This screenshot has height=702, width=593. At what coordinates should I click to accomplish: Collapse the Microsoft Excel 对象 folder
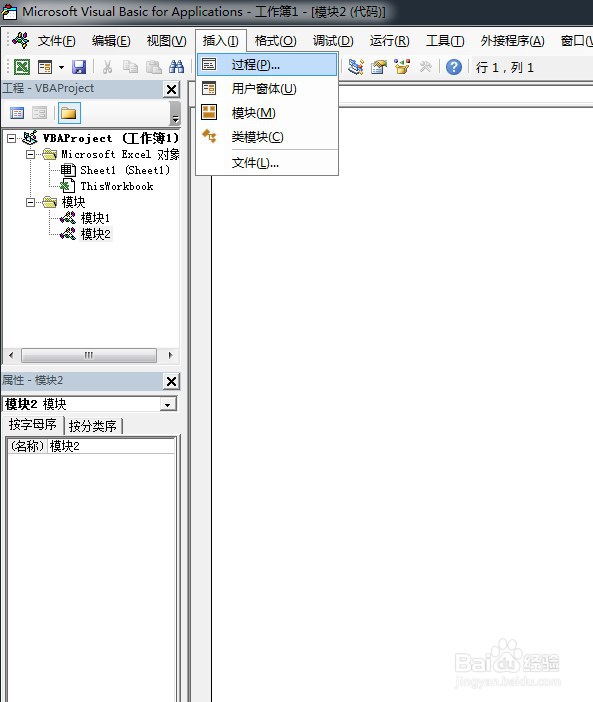pos(30,154)
